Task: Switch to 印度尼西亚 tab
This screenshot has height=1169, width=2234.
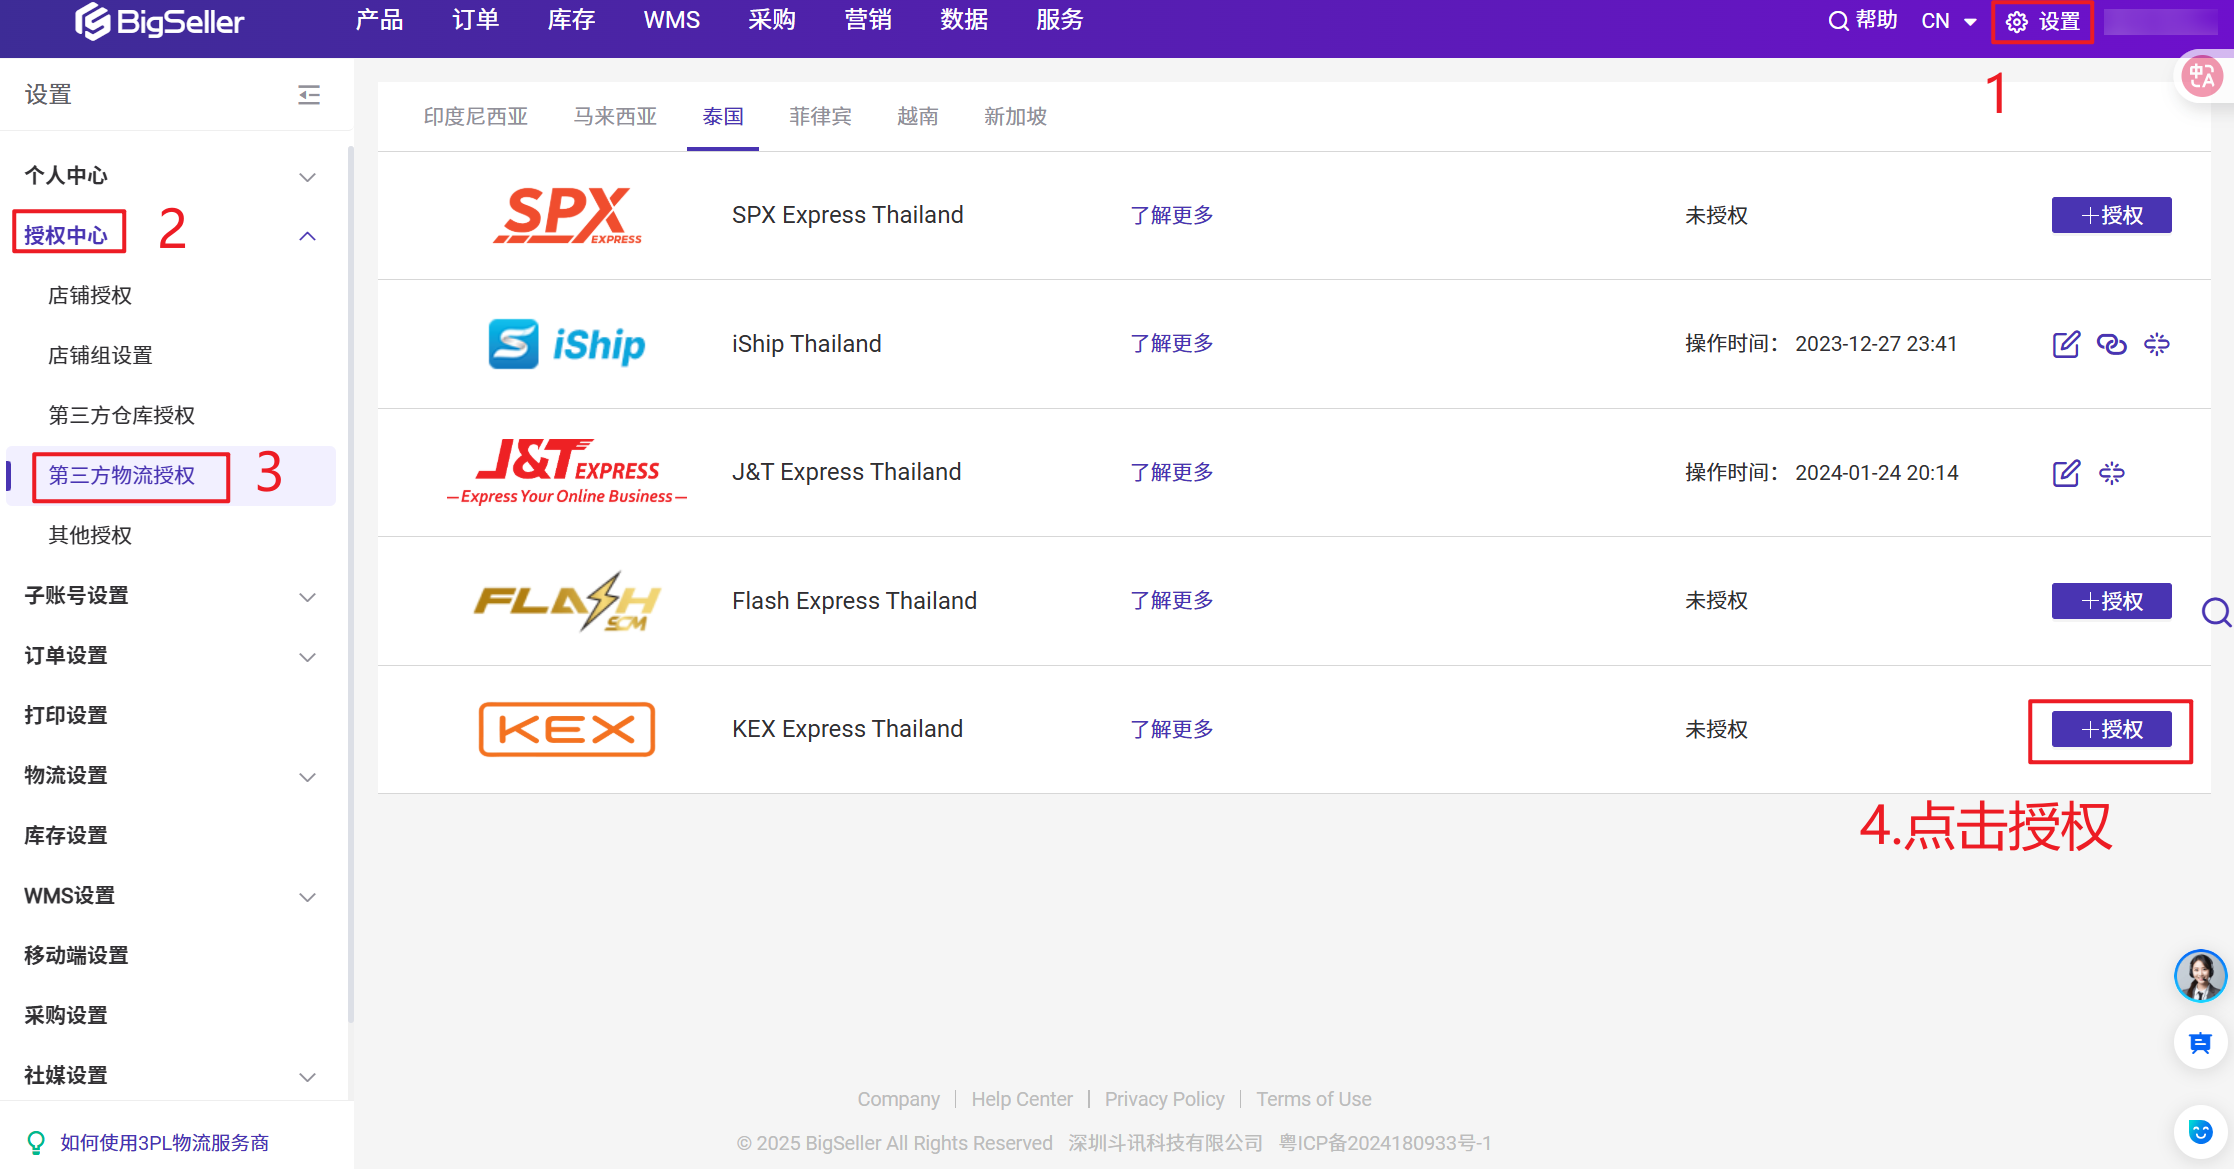Action: coord(476,117)
